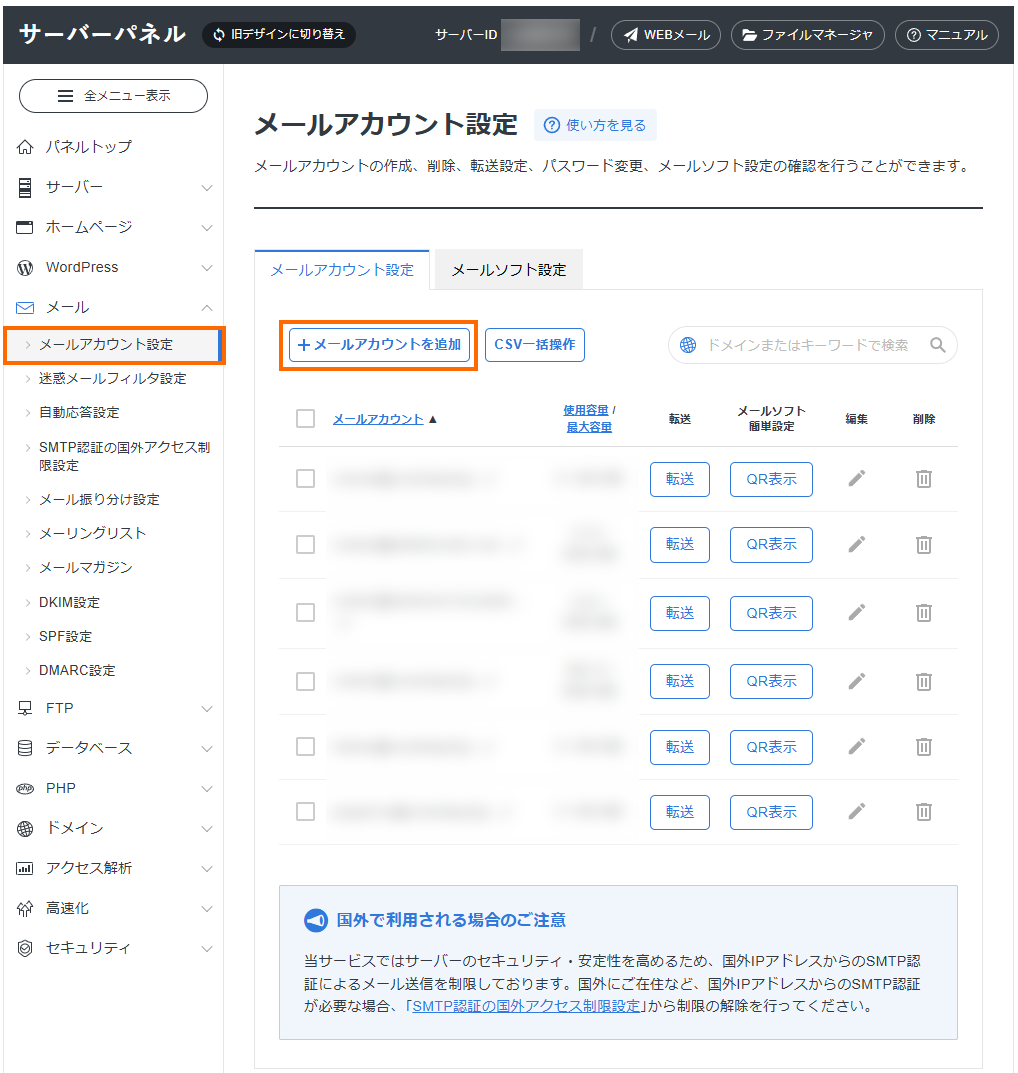Tick the checkbox of the fourth mail account row
This screenshot has height=1073, width=1018.
(305, 681)
